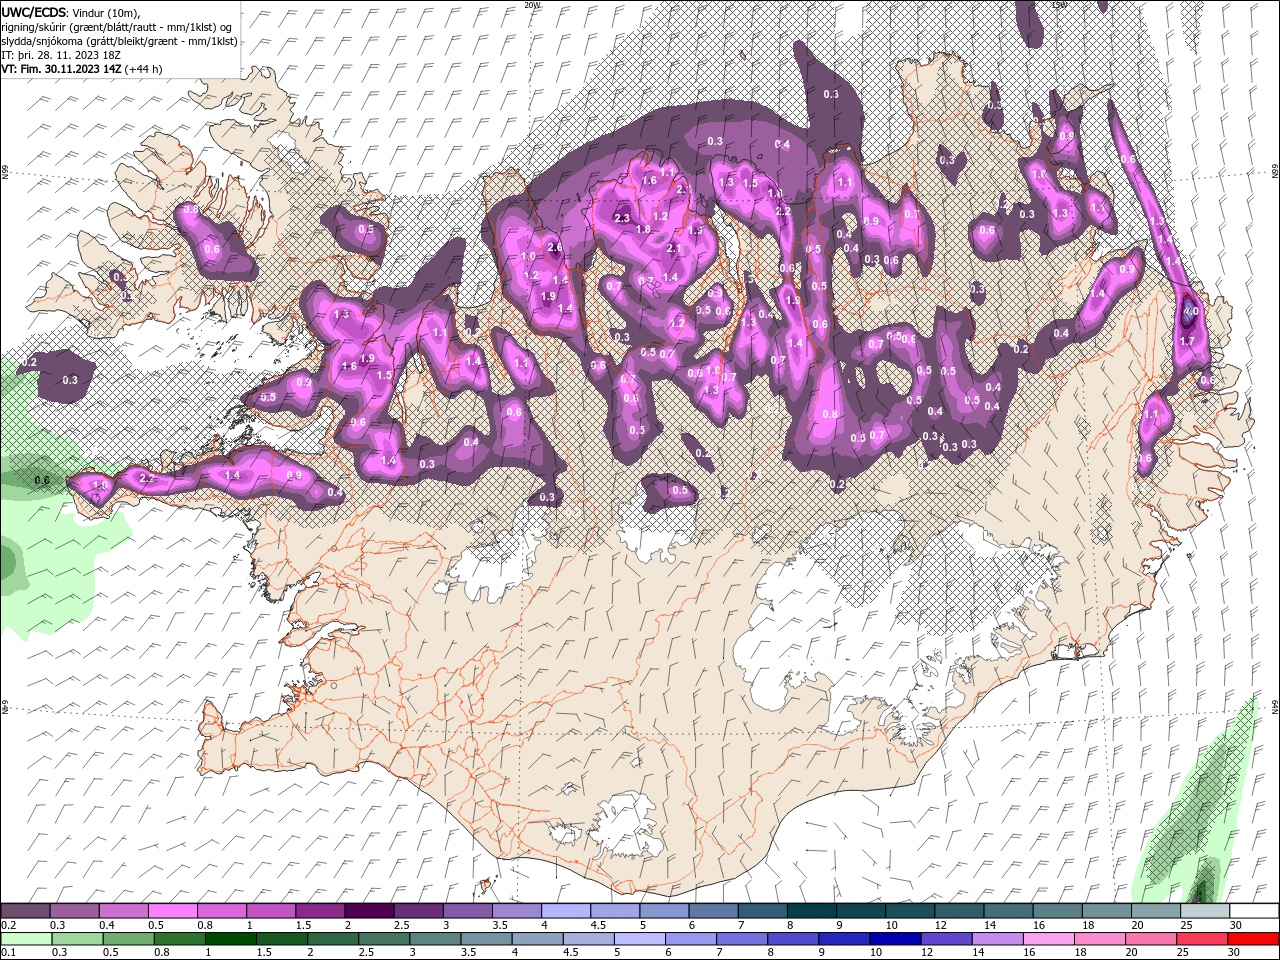
Task: Click the "4.0" value on the map
Action: pos(1189,312)
